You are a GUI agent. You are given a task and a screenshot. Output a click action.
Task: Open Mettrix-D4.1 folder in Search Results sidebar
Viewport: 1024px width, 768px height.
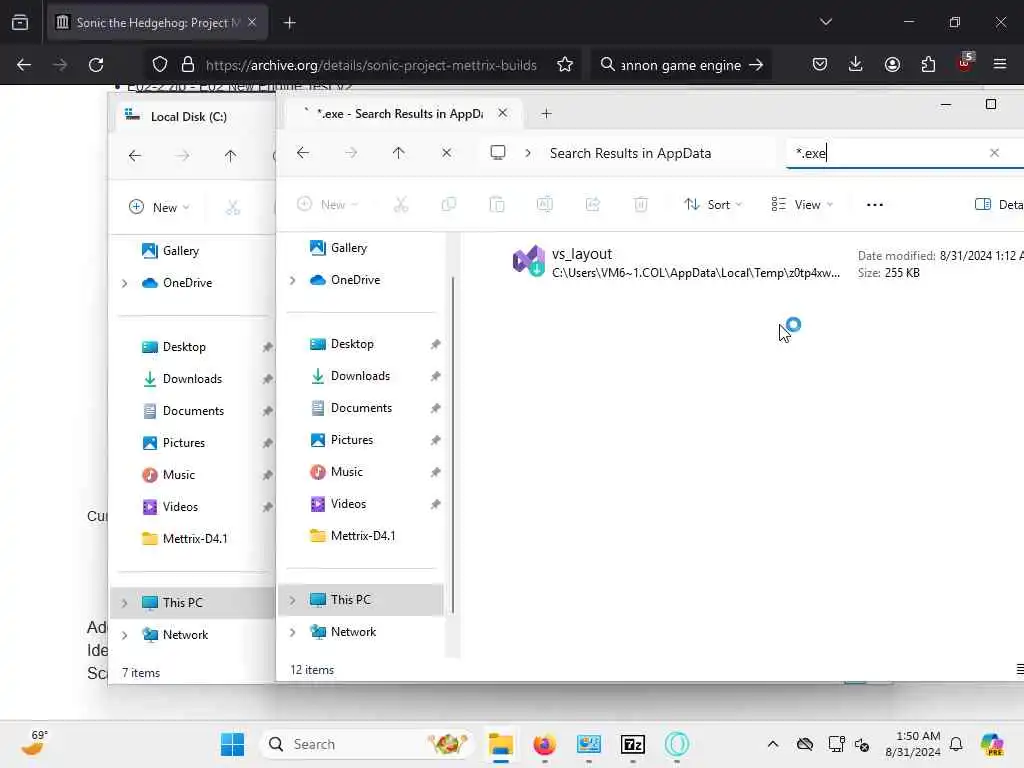click(x=363, y=536)
